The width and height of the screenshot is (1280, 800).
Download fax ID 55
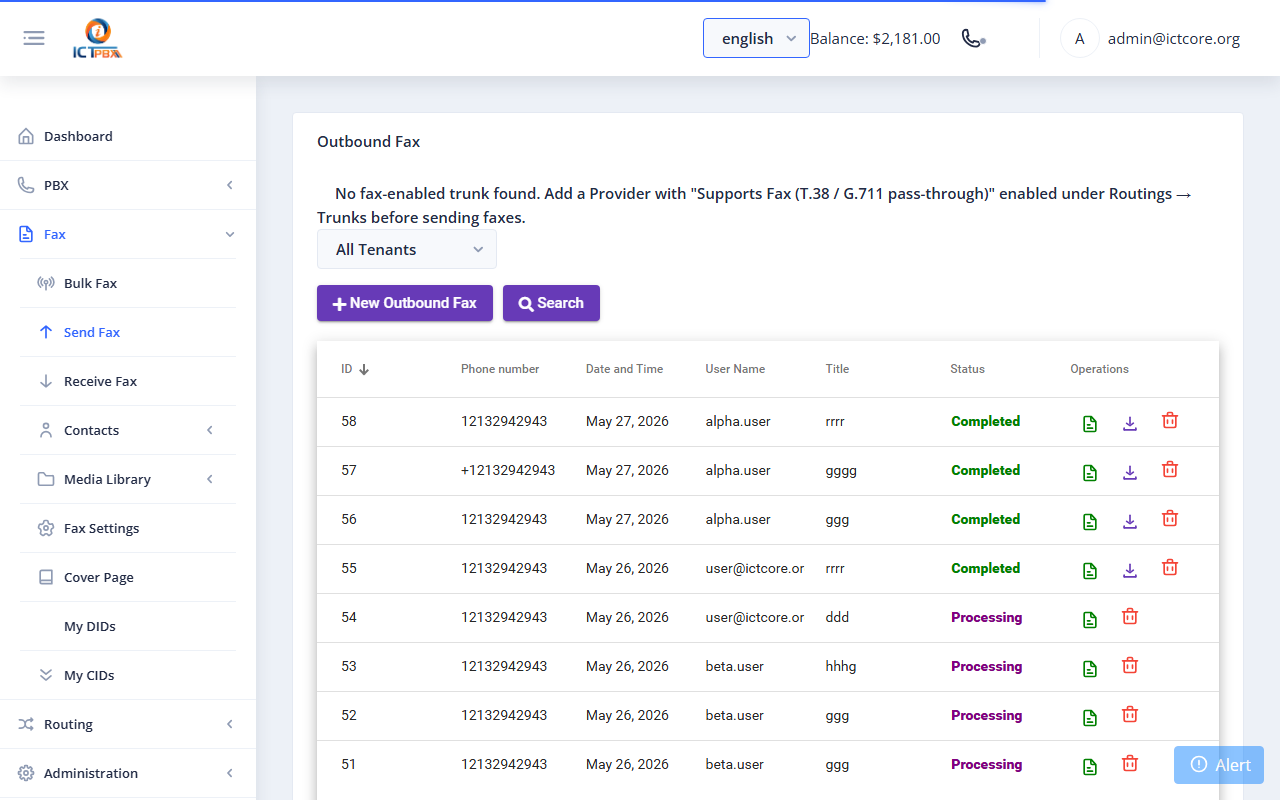pyautogui.click(x=1130, y=570)
